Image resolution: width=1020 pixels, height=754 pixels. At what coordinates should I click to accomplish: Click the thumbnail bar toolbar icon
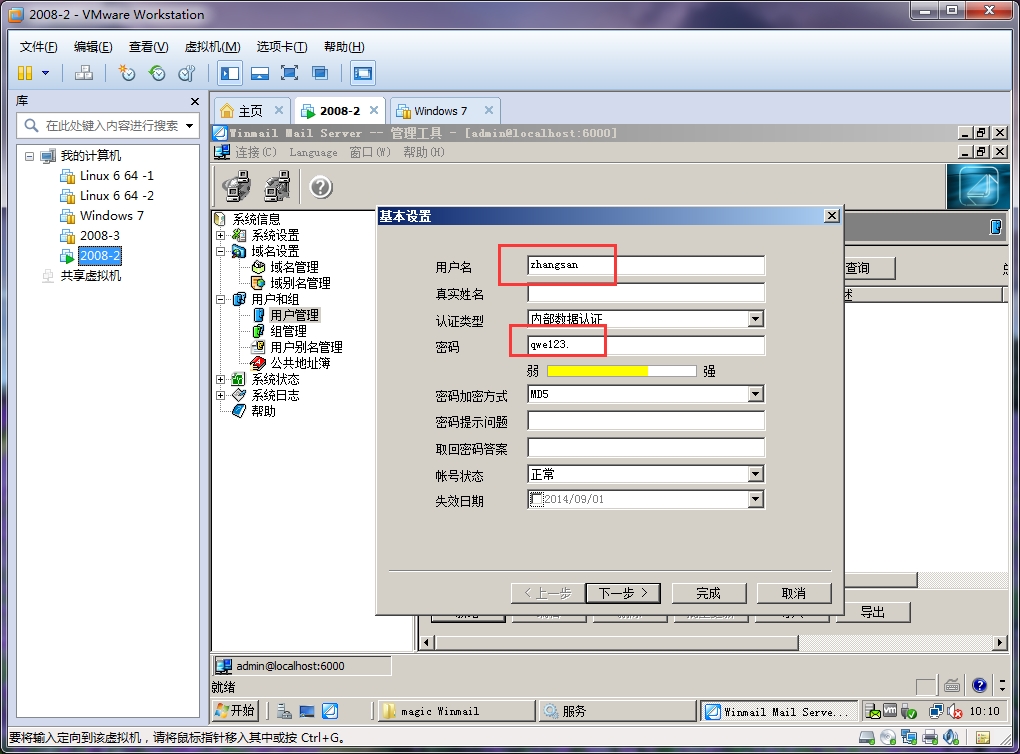[260, 73]
